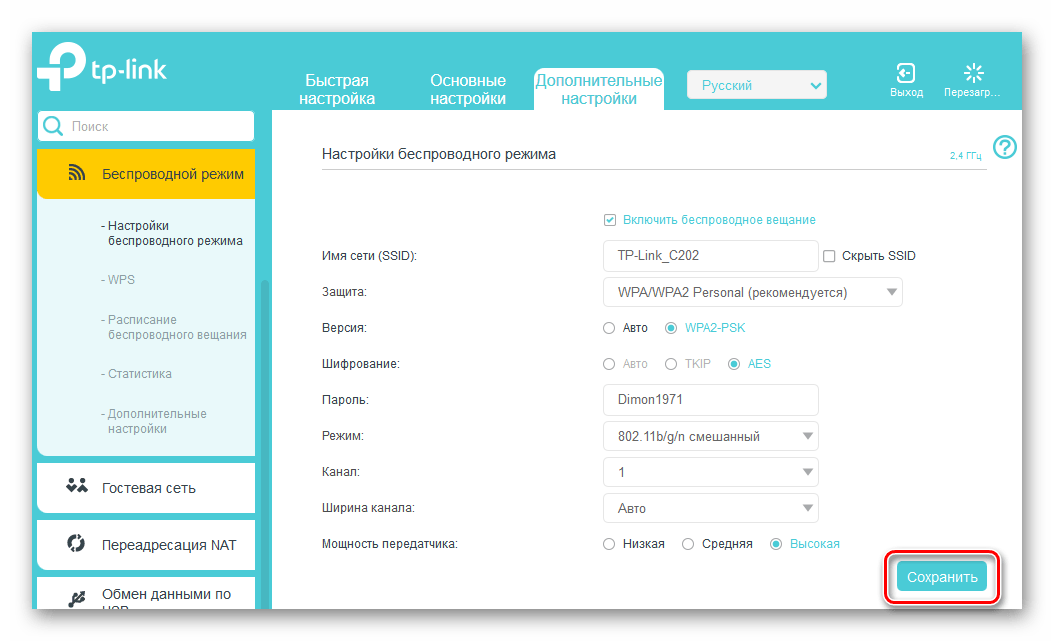Click the TP-Link logo
The width and height of the screenshot is (1054, 641).
point(102,70)
